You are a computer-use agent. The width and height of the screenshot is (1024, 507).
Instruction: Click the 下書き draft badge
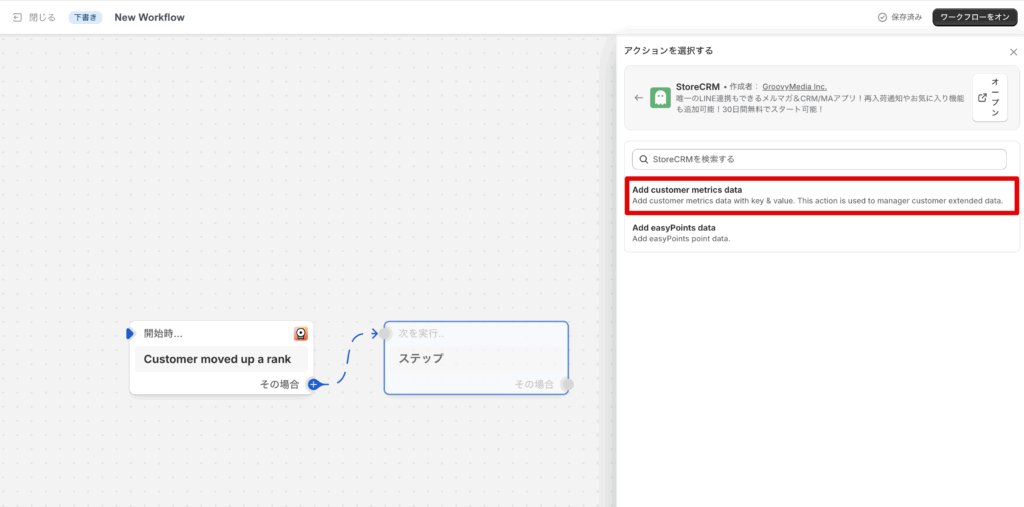point(86,18)
